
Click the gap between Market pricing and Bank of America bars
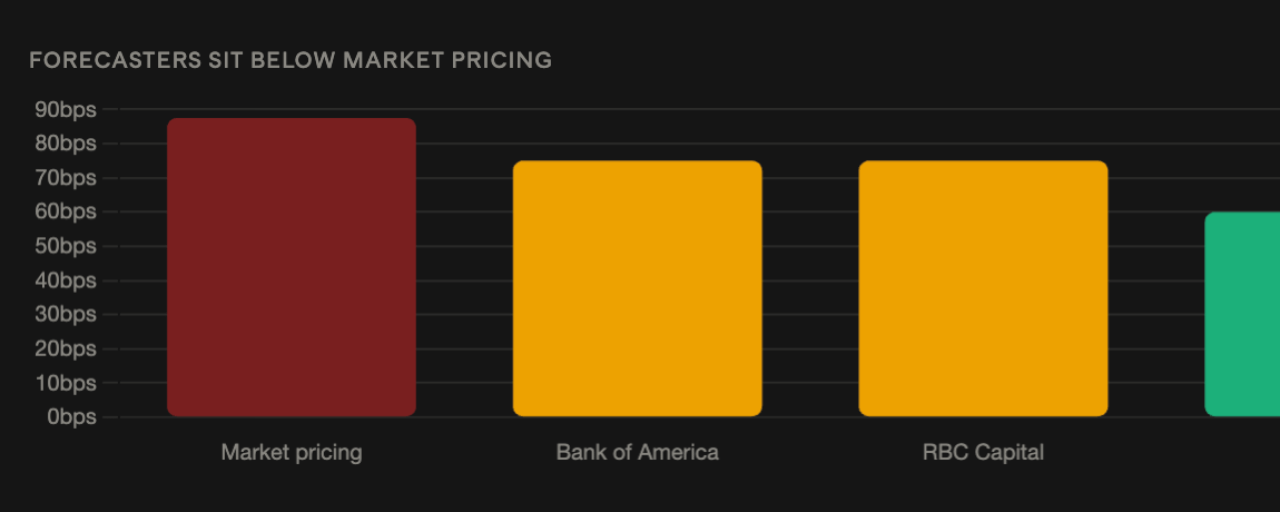464,267
